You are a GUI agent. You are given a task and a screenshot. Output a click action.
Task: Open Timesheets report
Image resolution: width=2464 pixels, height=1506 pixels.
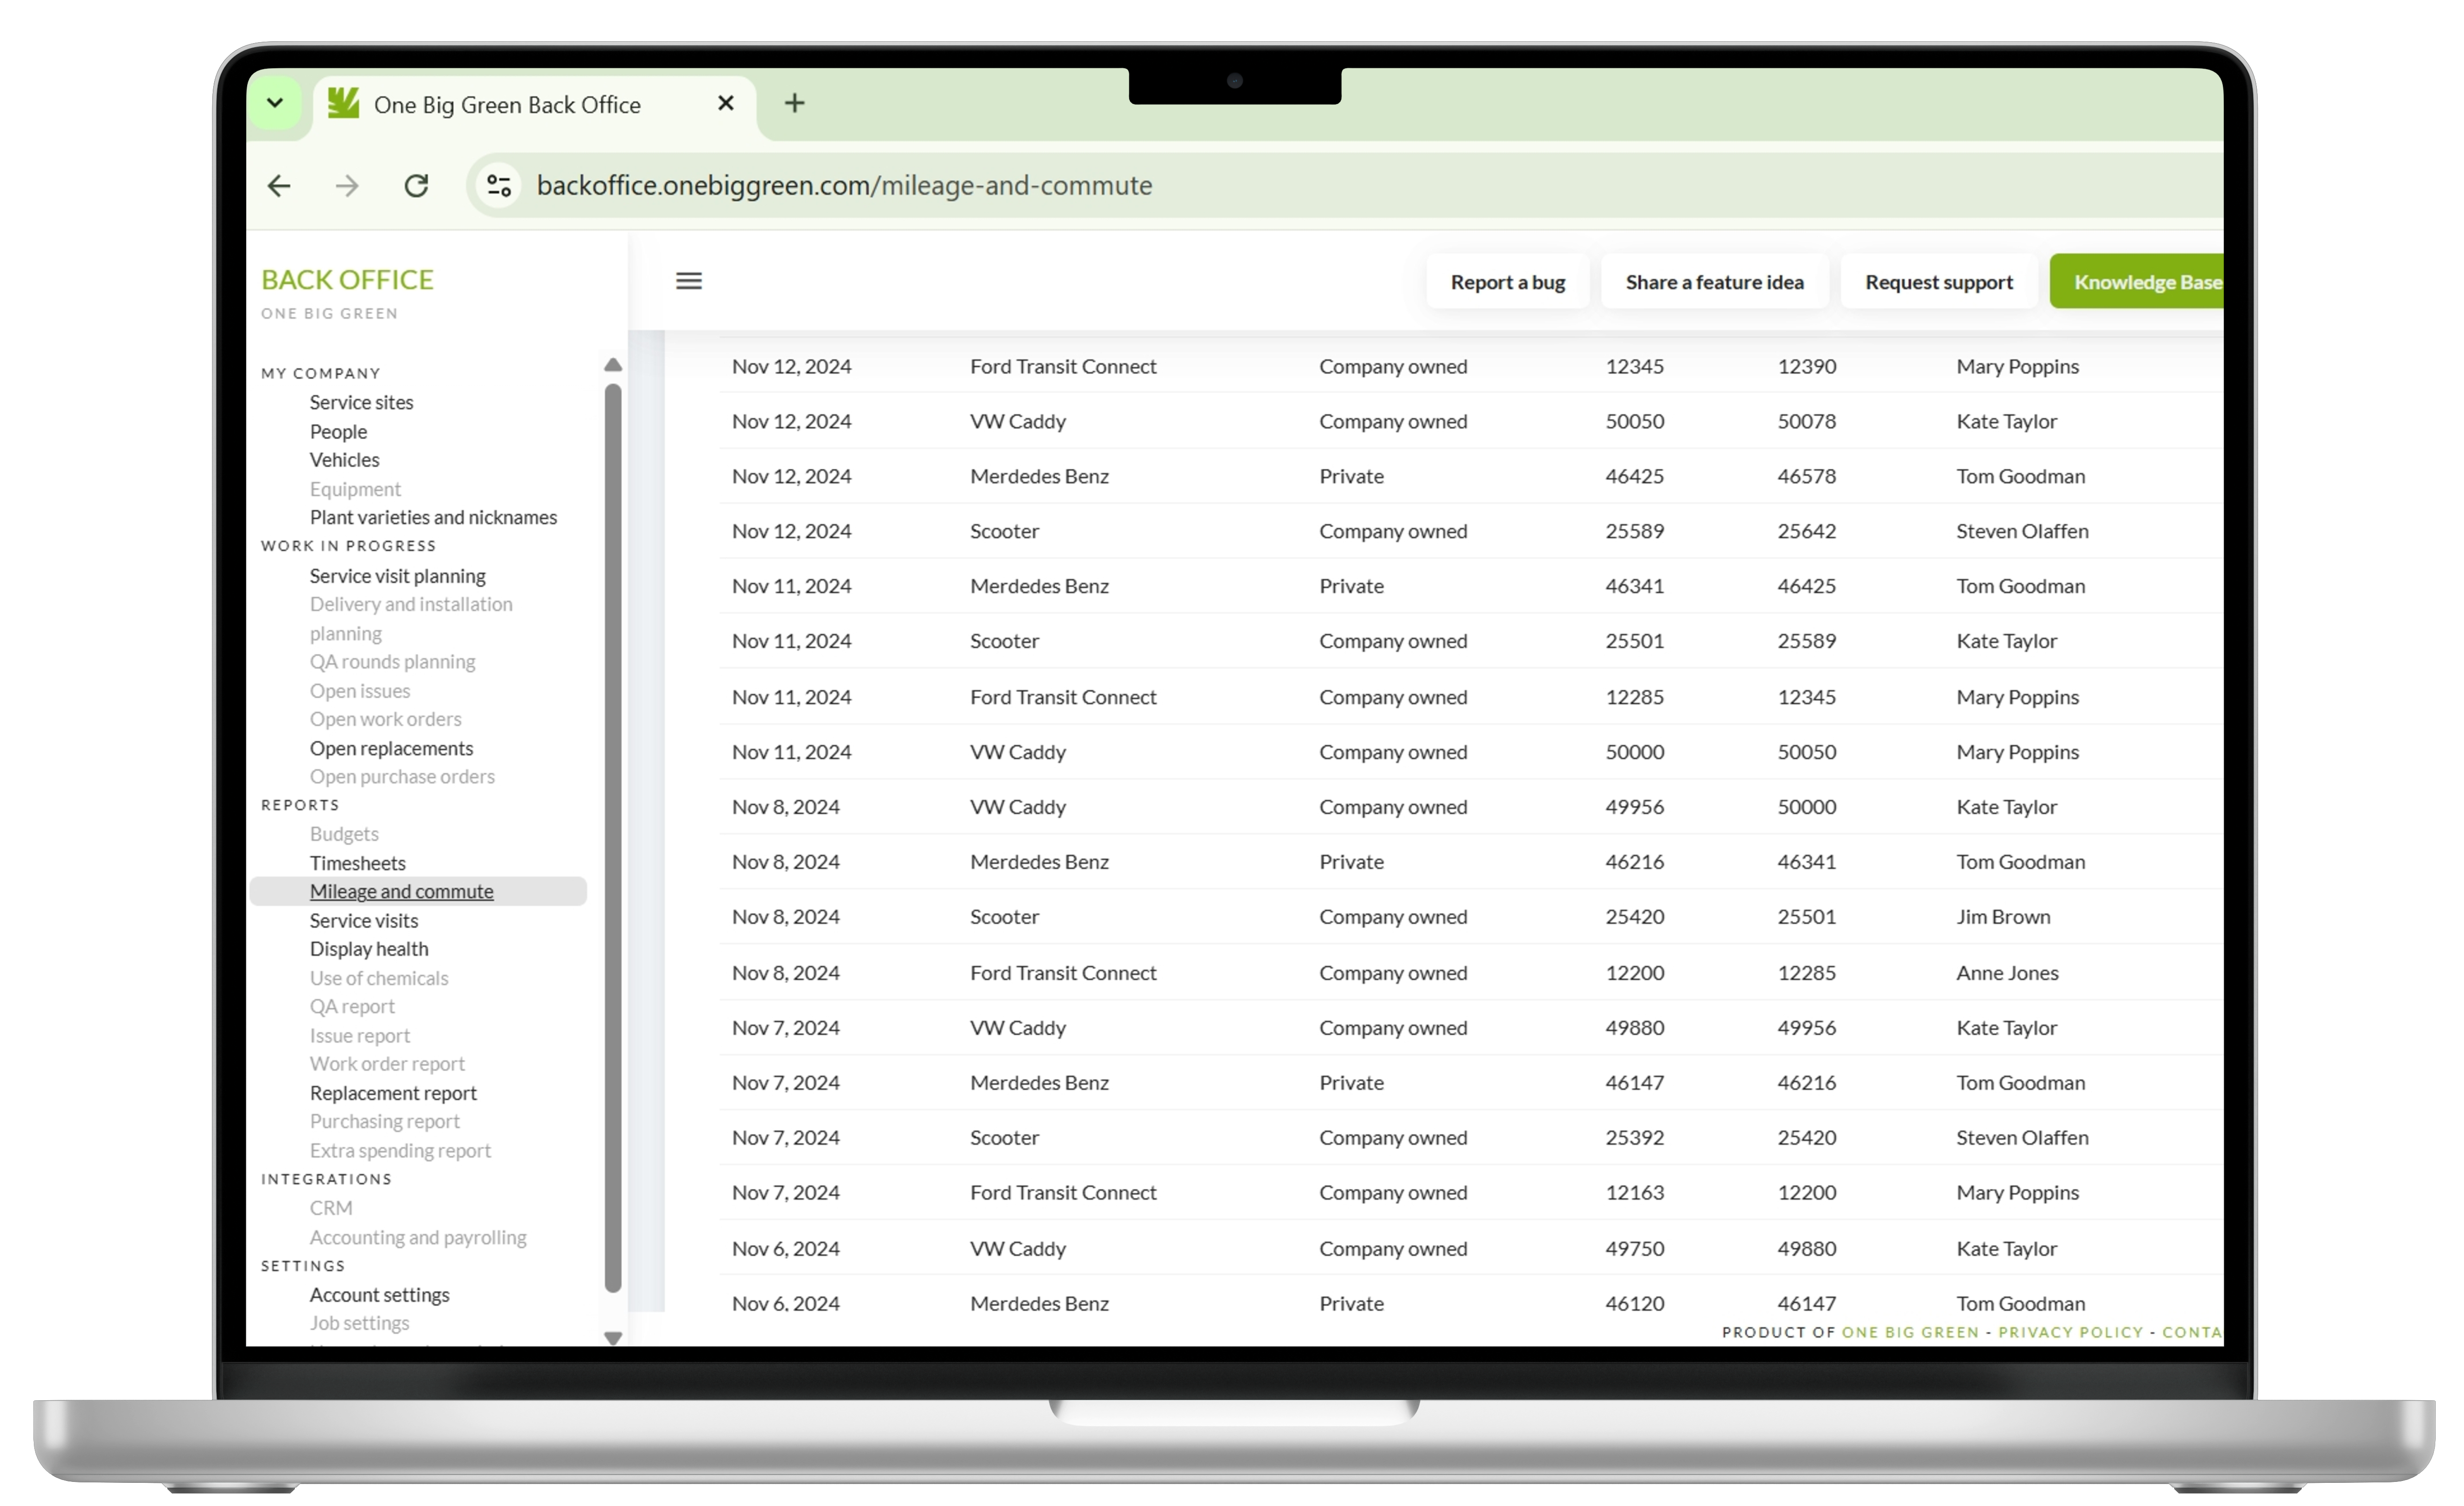[x=357, y=863]
